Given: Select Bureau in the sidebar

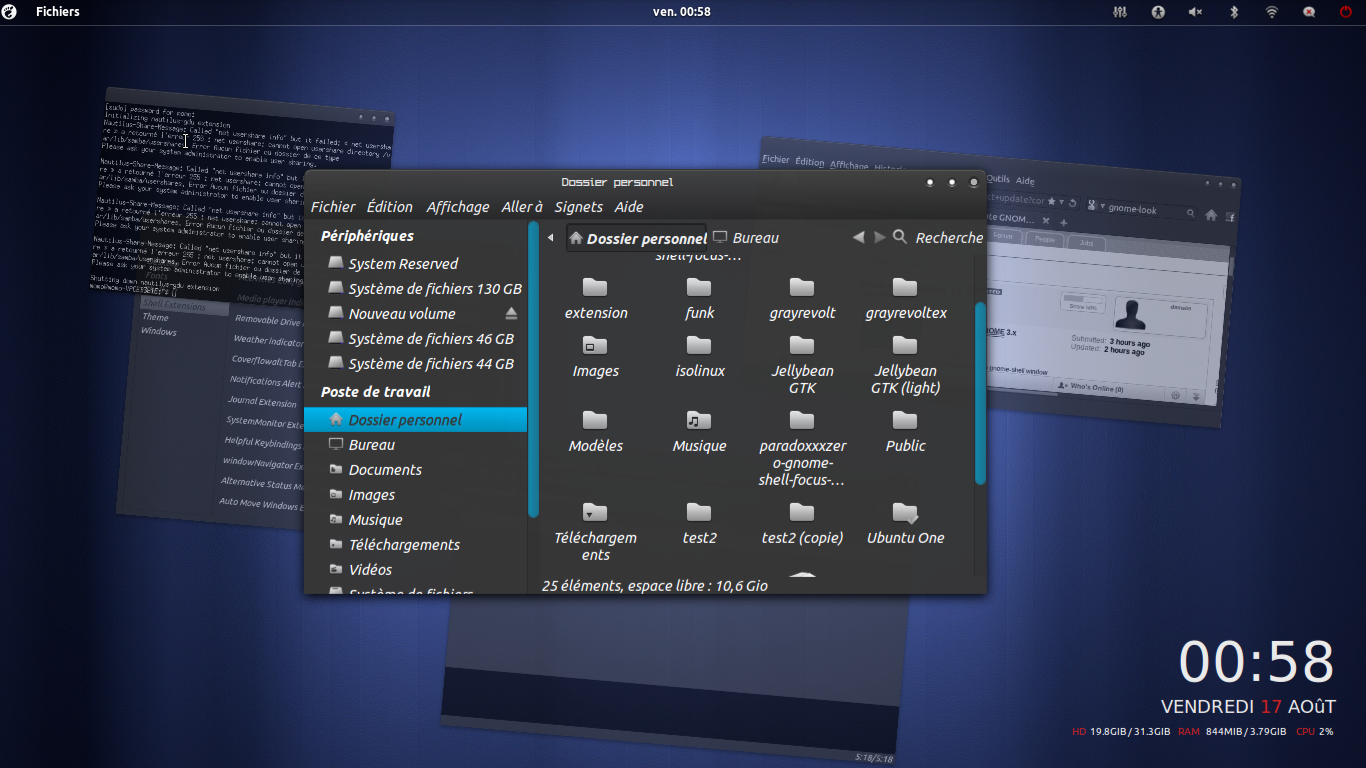Looking at the screenshot, I should point(415,445).
